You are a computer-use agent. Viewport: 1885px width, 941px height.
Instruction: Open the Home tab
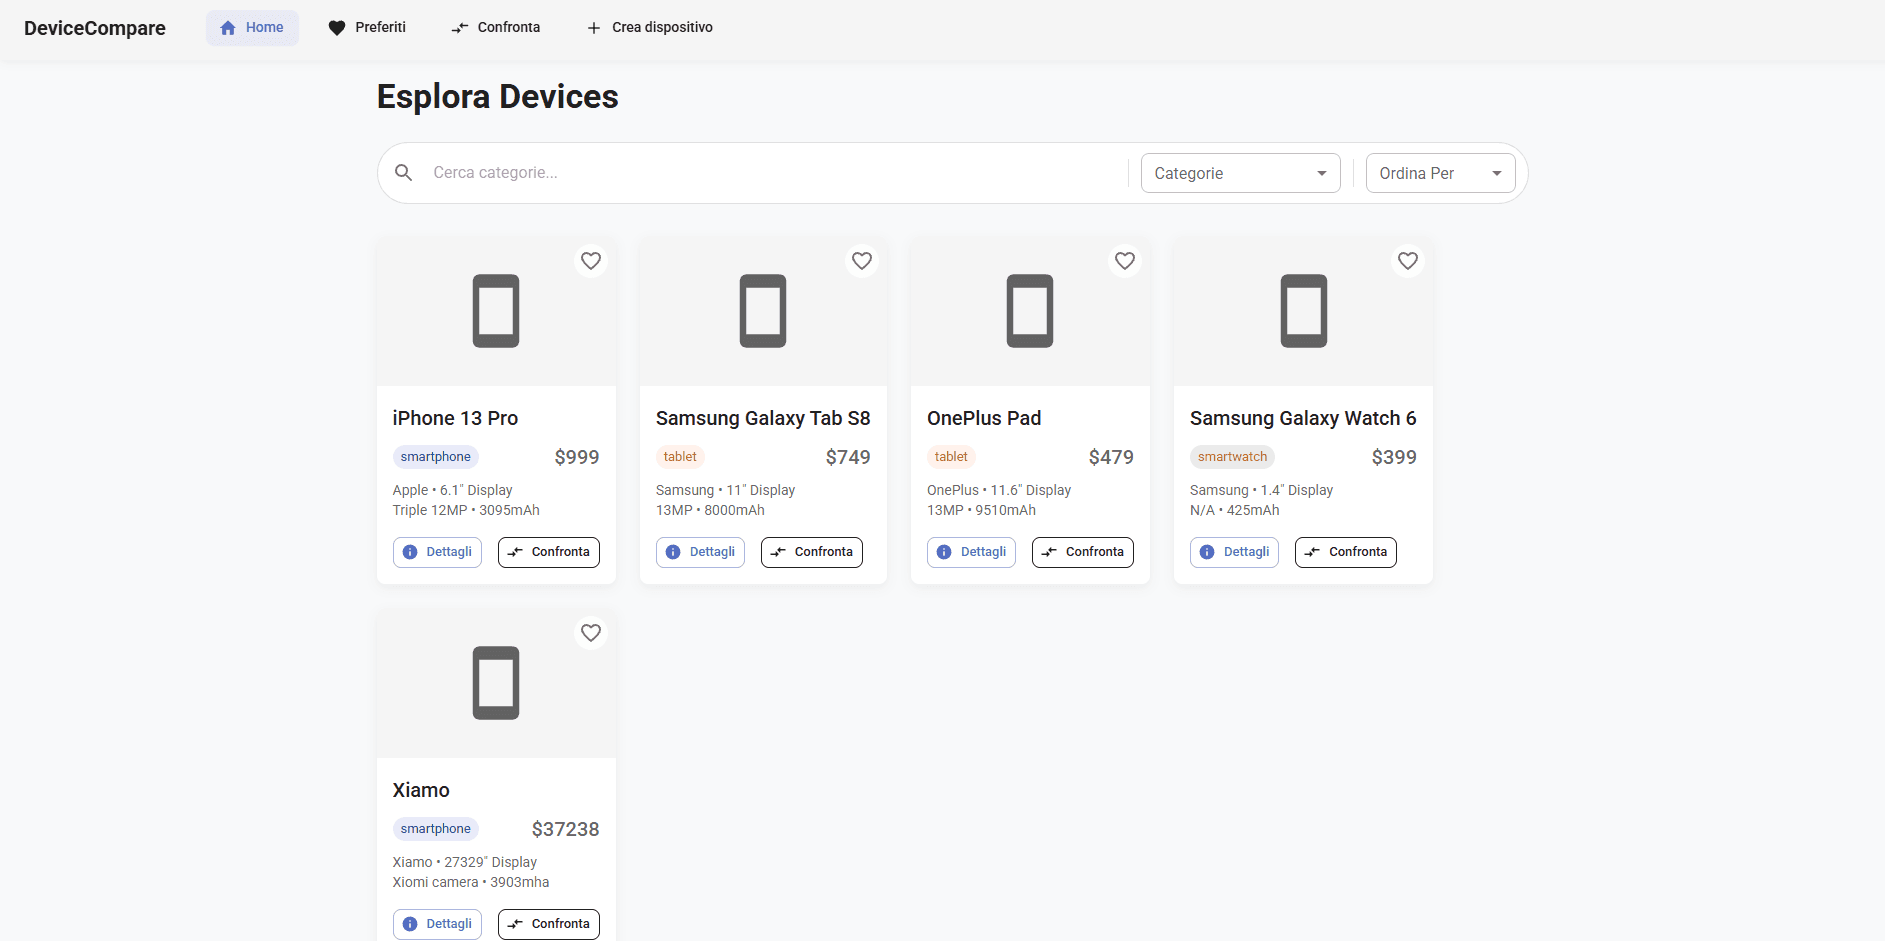[252, 28]
